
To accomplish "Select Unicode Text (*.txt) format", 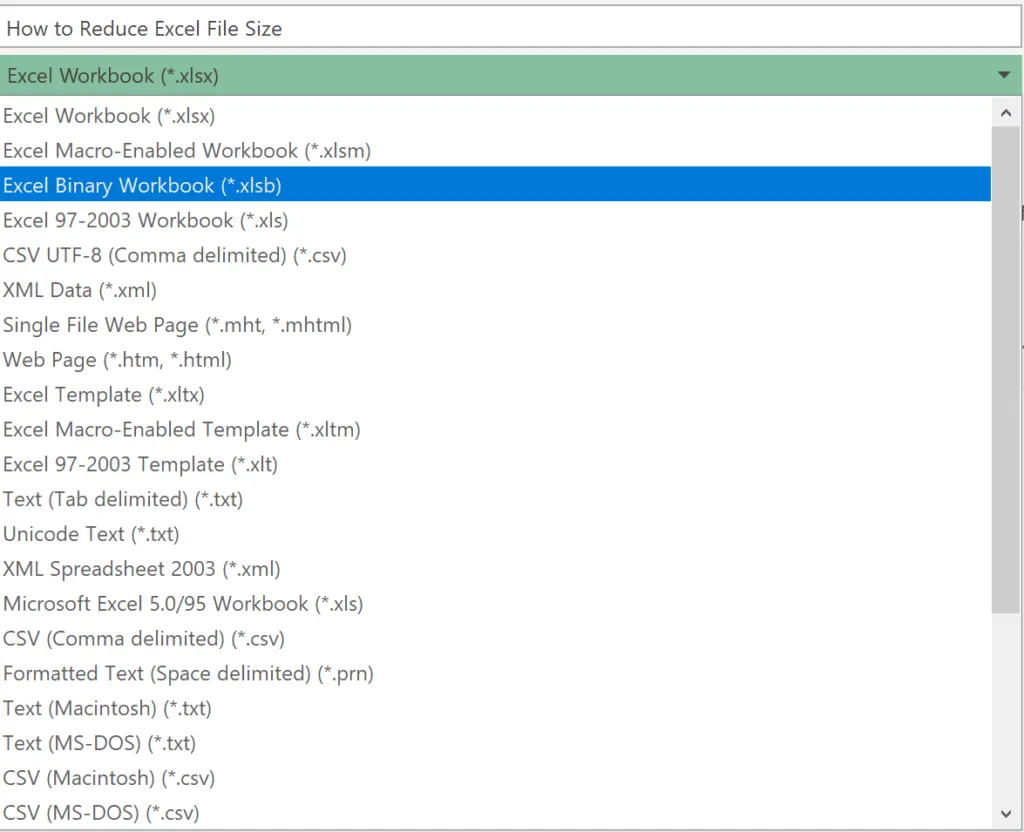I will [x=496, y=534].
